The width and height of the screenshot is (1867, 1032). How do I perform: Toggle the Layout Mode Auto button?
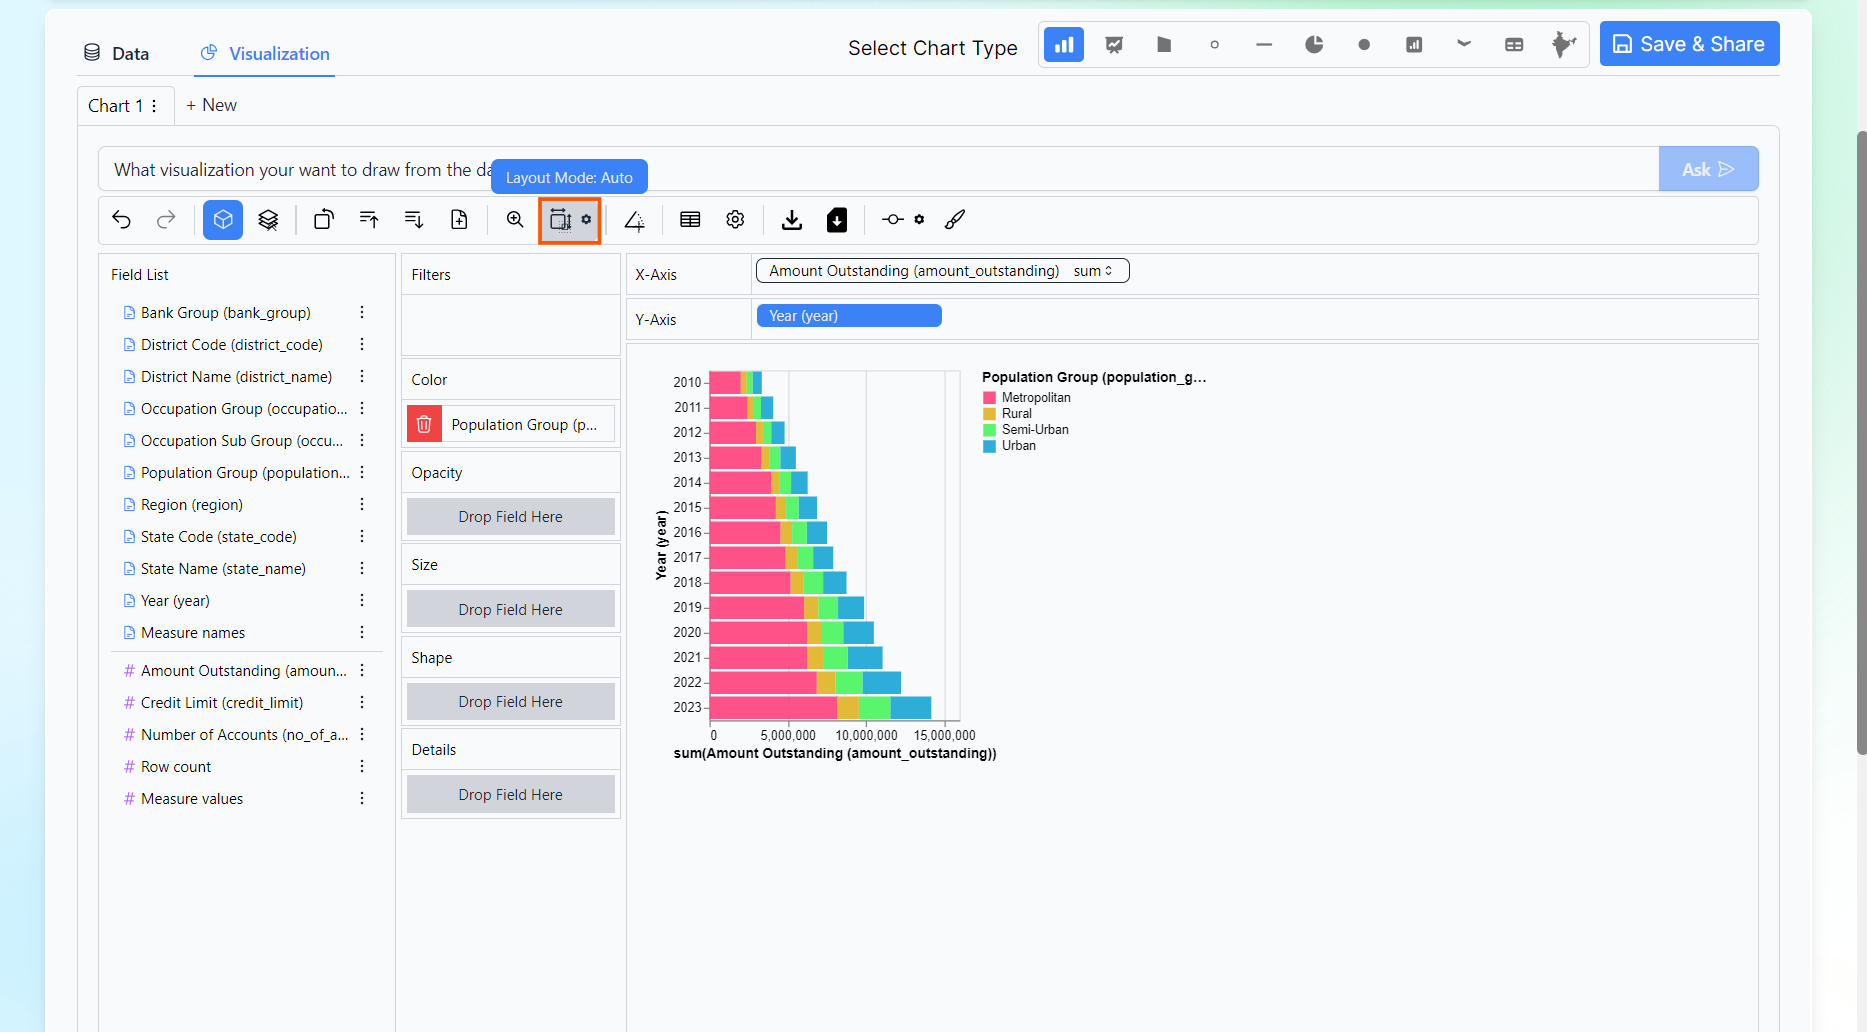point(561,220)
